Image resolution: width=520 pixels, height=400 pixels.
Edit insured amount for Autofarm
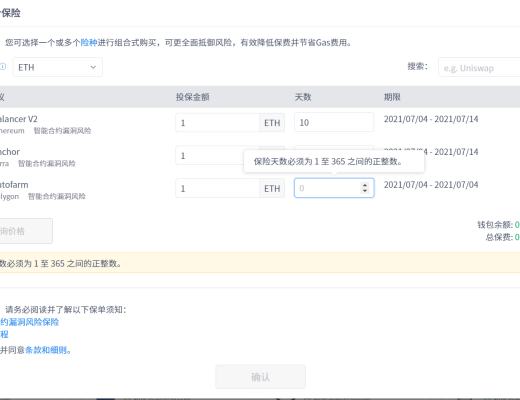tap(217, 189)
